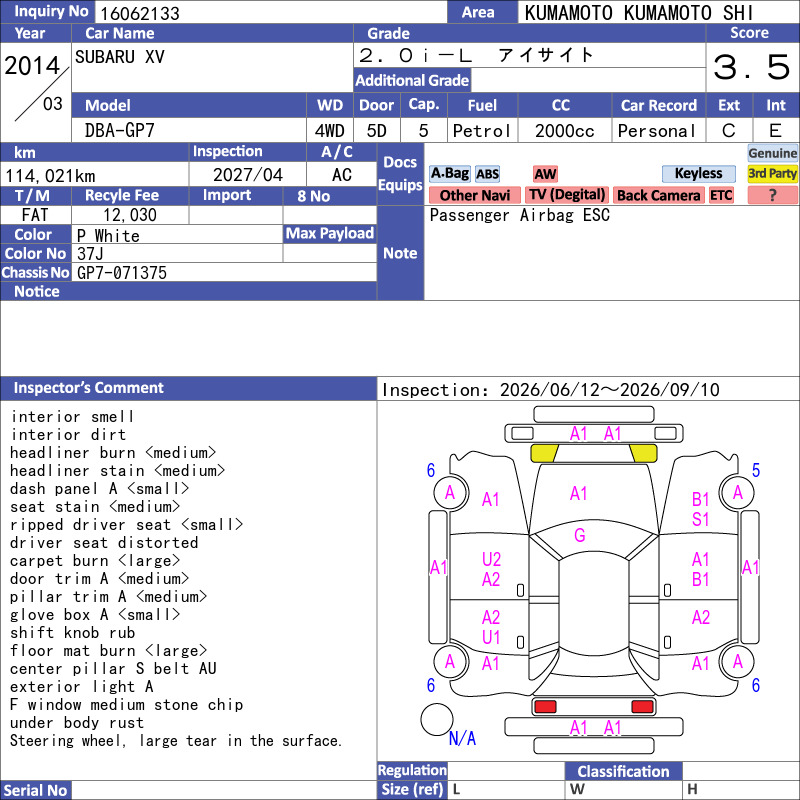The width and height of the screenshot is (800, 800).
Task: Click the Additional Grade label
Action: click(x=412, y=80)
